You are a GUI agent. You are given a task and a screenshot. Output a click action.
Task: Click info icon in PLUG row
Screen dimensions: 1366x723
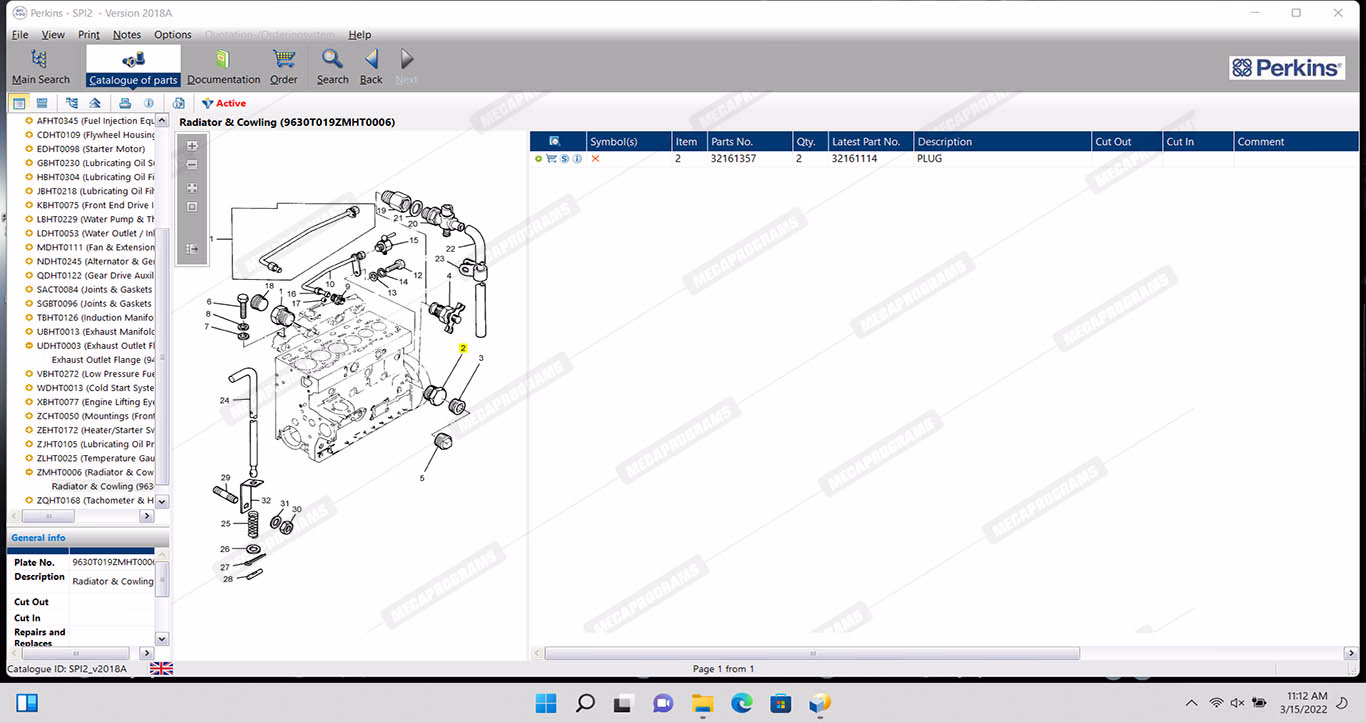578,159
